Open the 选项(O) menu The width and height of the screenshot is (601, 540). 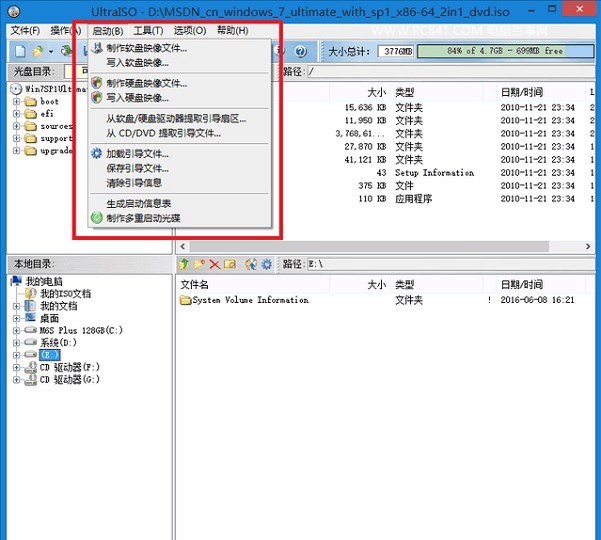pos(190,30)
